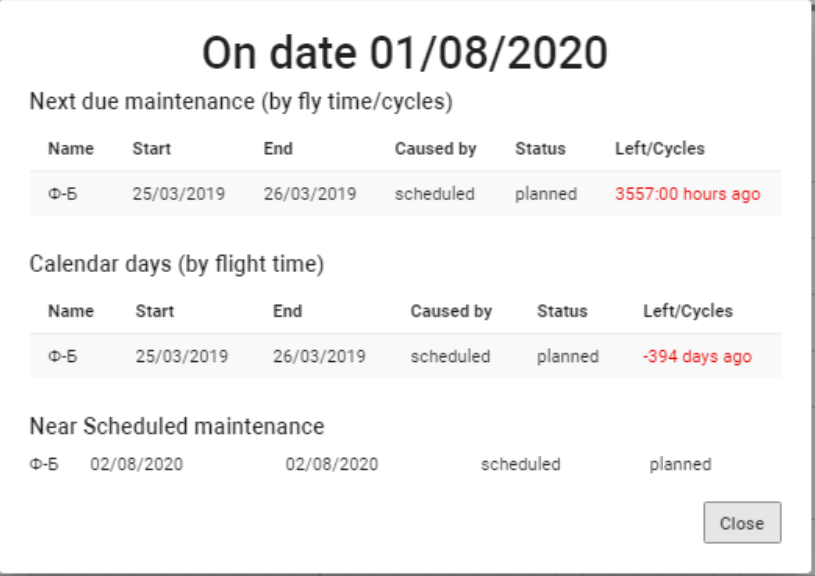This screenshot has height=576, width=815.
Task: Select Caused by header in Calendar days table
Action: pyautogui.click(x=451, y=311)
